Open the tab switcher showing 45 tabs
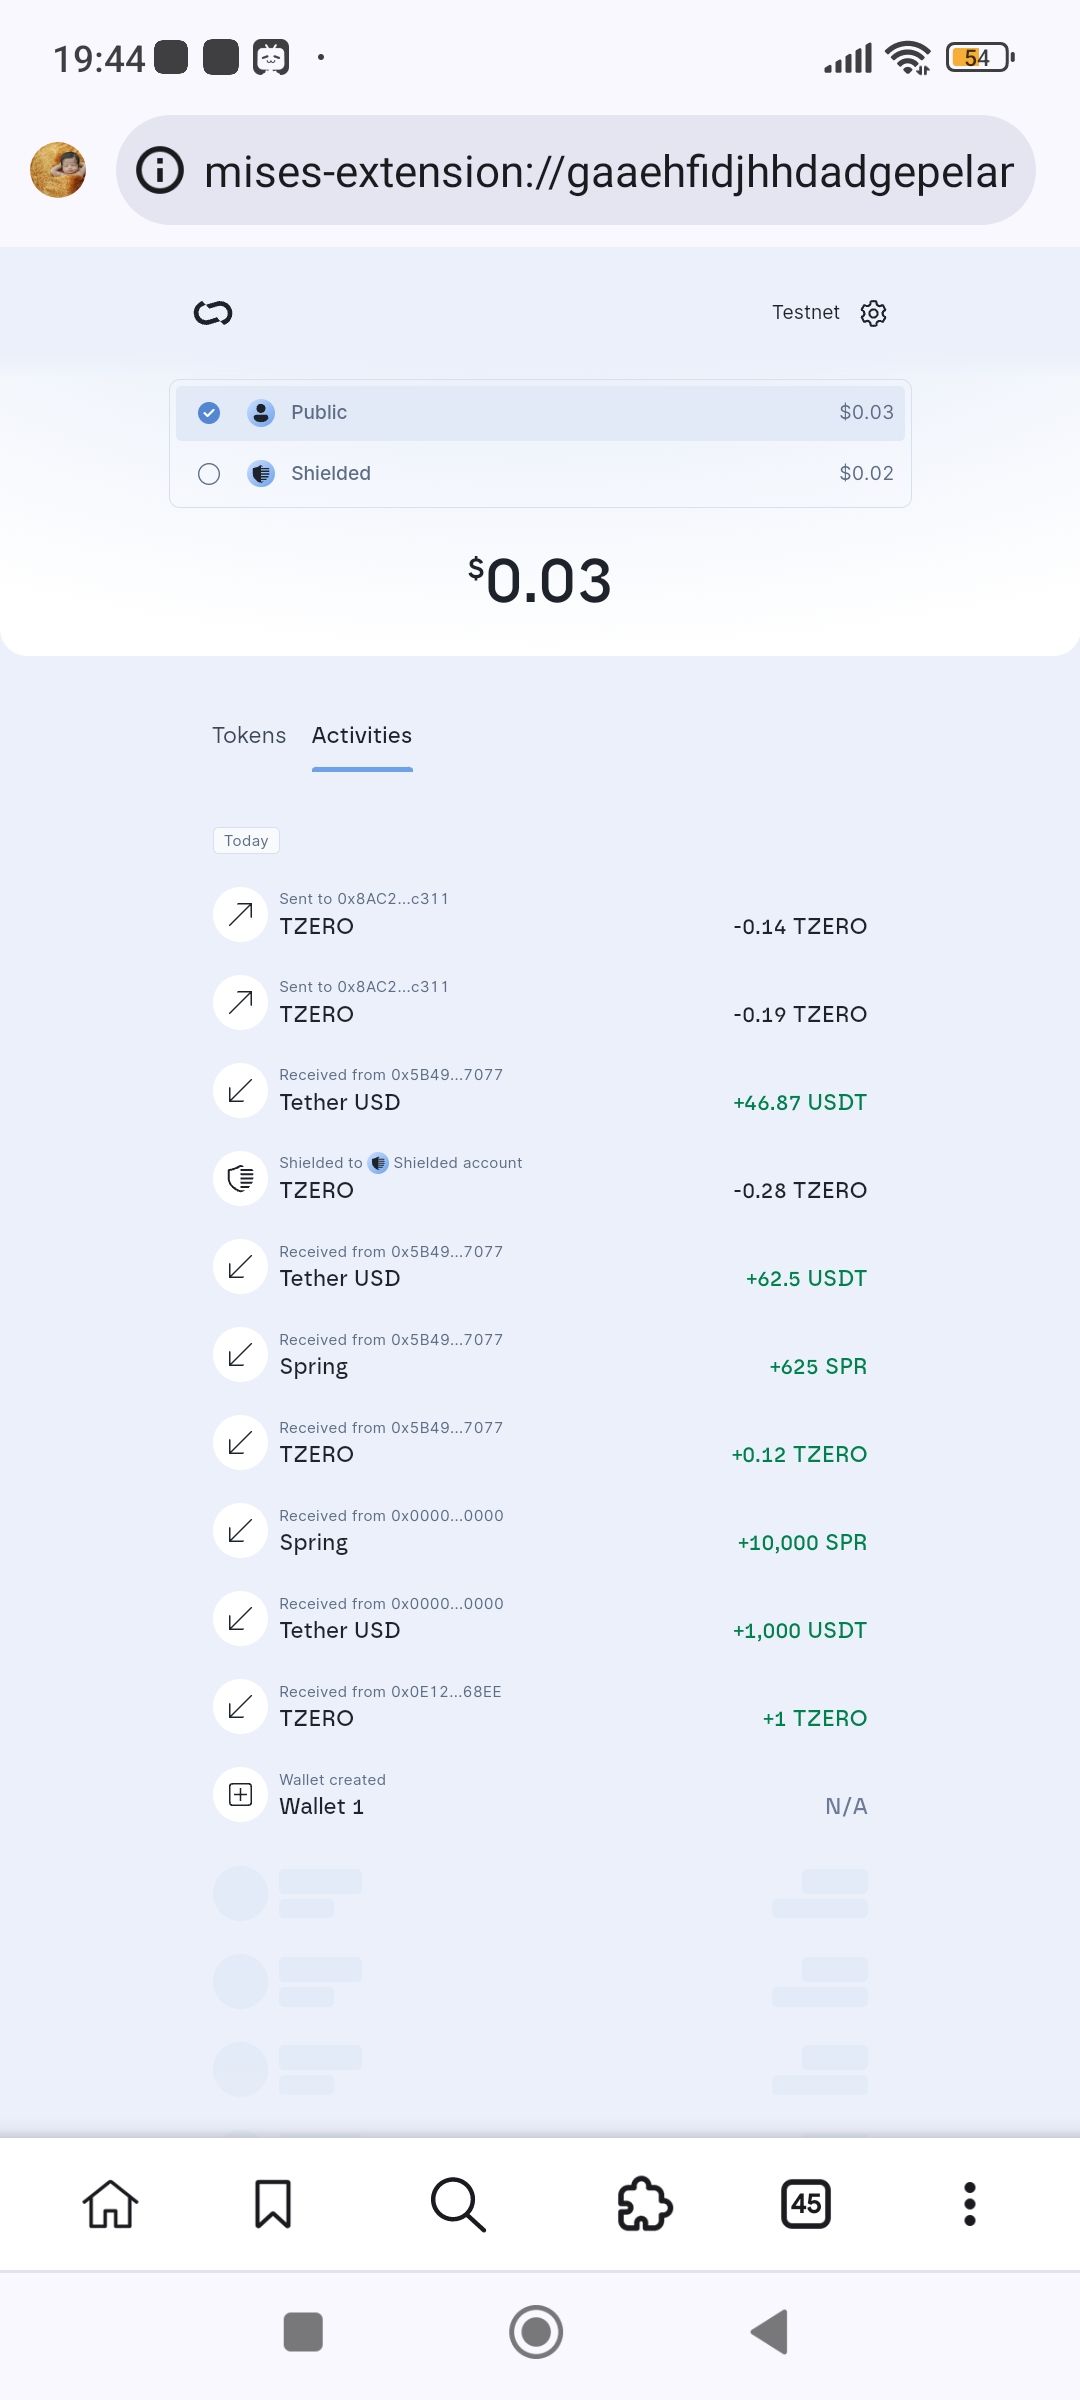Image resolution: width=1080 pixels, height=2400 pixels. coord(806,2204)
